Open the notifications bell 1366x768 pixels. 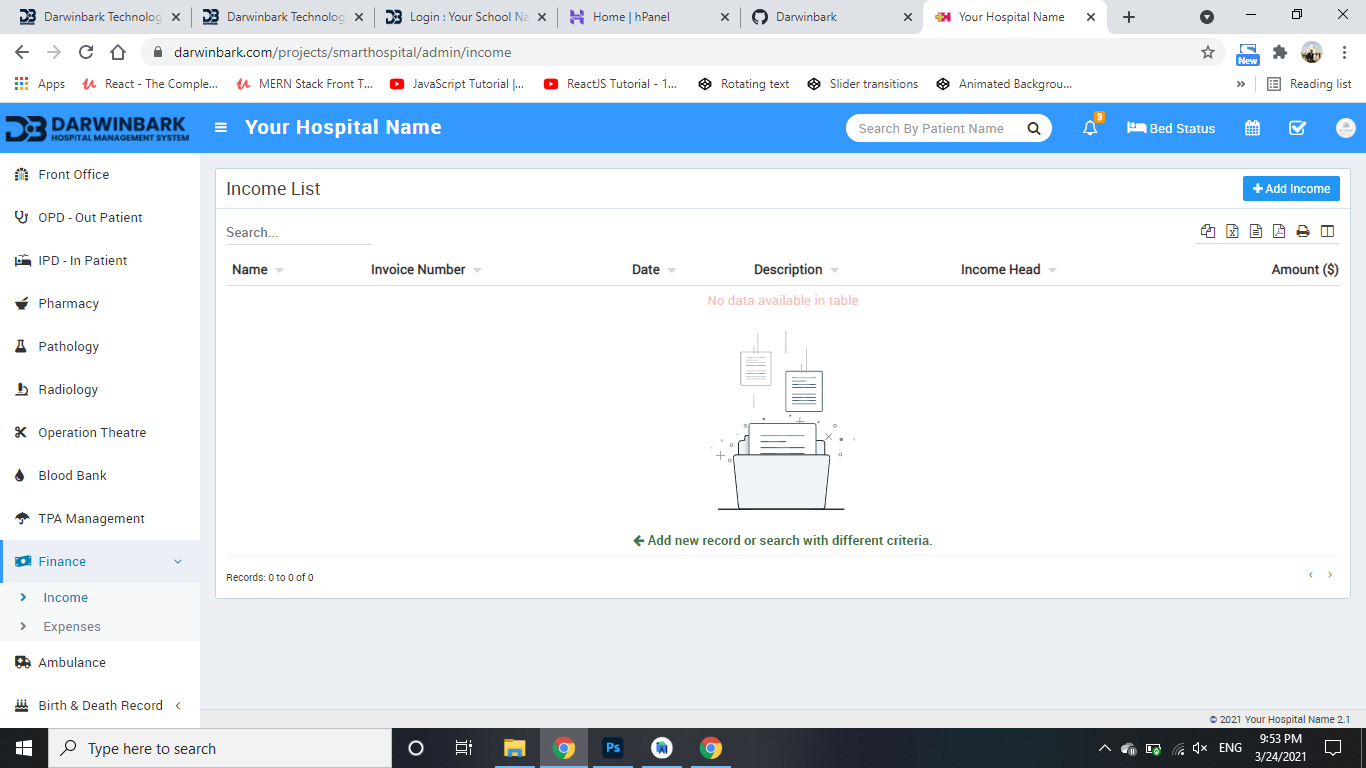1090,128
